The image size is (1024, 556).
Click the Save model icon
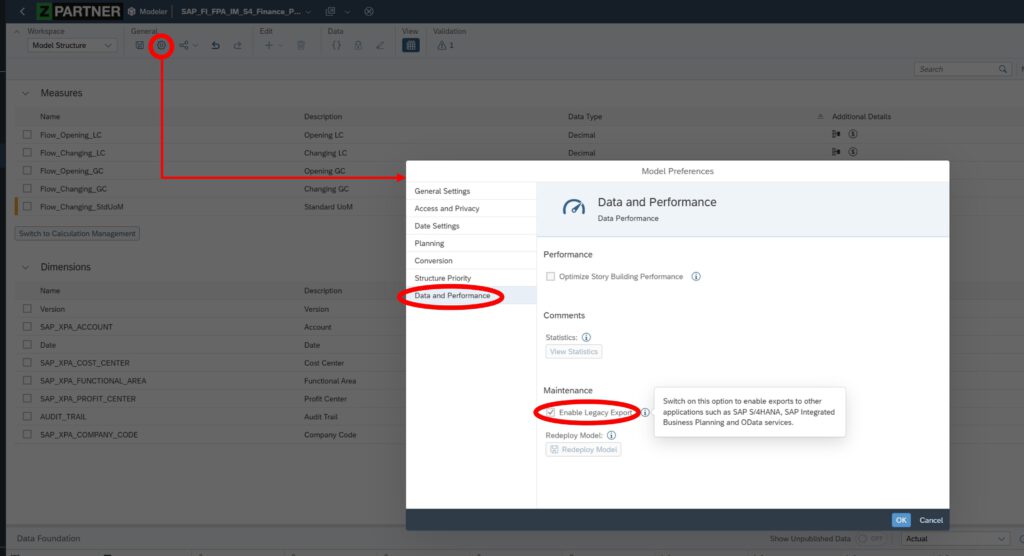tap(140, 45)
